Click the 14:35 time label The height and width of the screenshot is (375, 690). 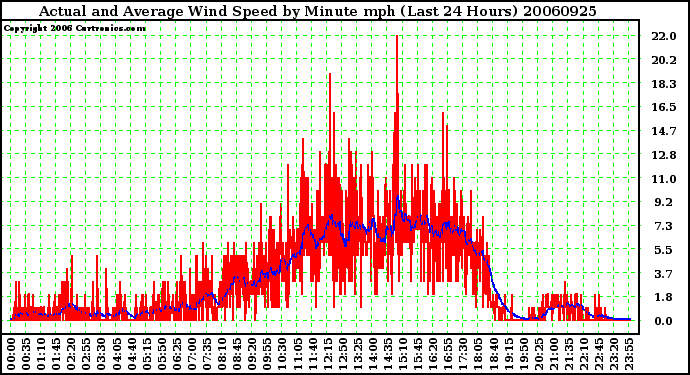(x=387, y=354)
